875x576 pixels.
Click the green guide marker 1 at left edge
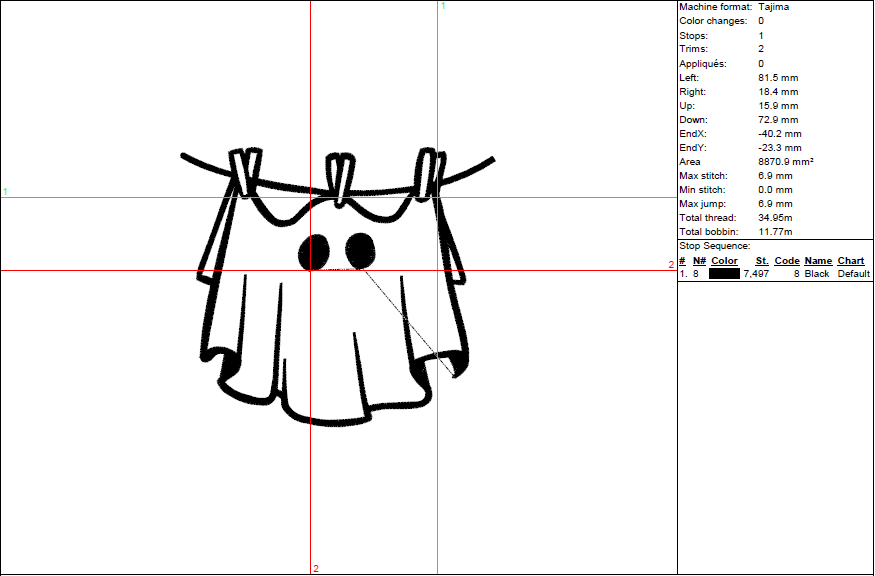pyautogui.click(x=5, y=191)
